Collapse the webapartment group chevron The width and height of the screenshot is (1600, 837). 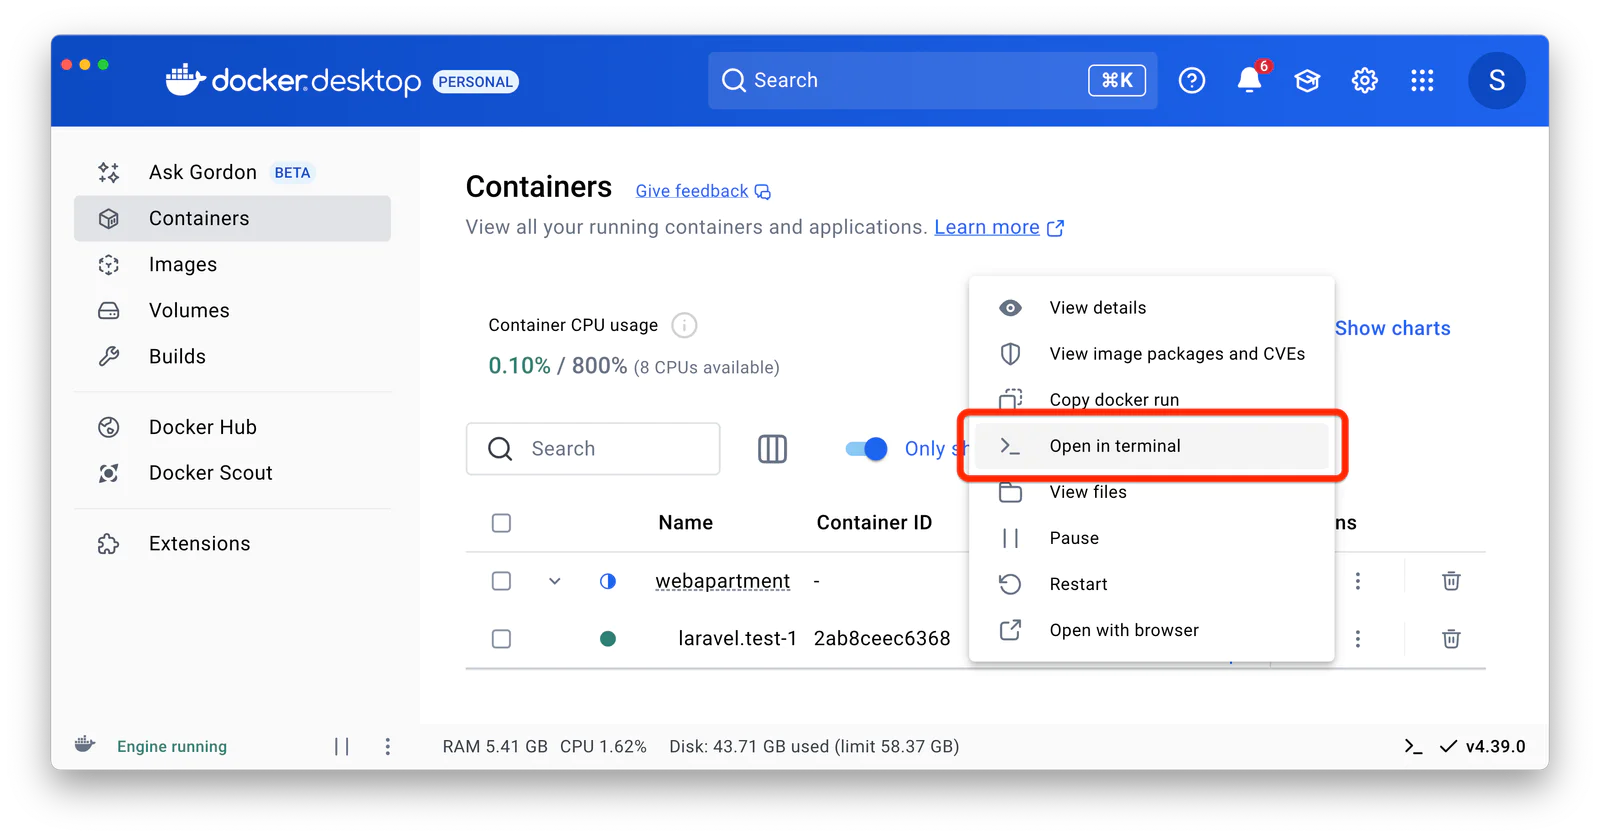pyautogui.click(x=554, y=581)
